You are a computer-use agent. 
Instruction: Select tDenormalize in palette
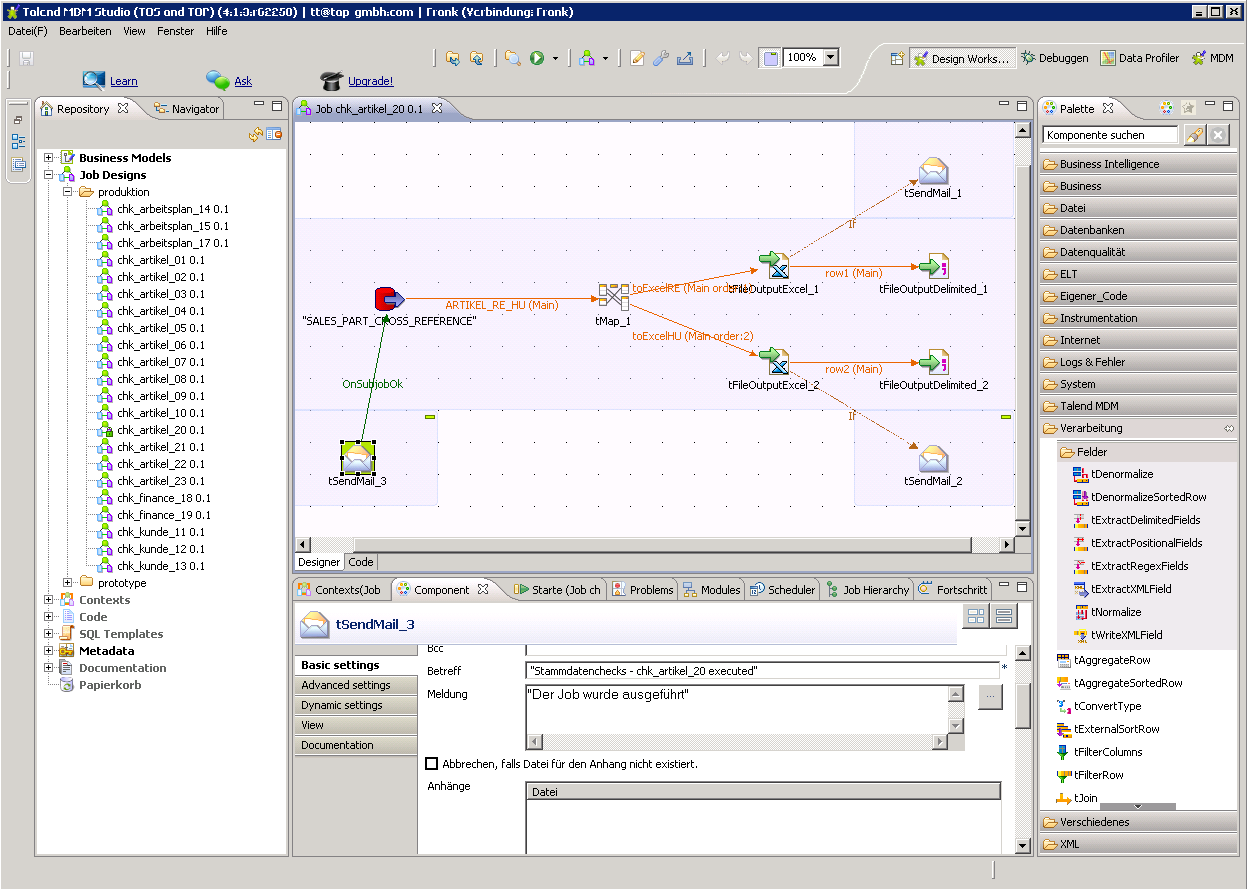click(x=1112, y=474)
